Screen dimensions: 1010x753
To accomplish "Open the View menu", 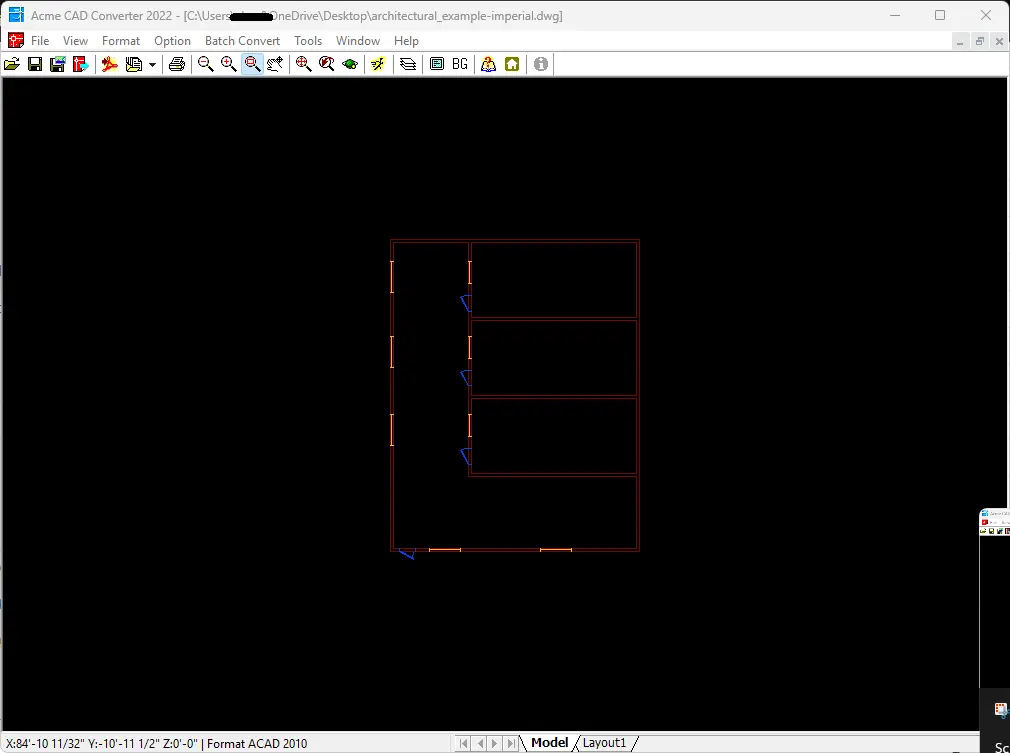I will (75, 41).
